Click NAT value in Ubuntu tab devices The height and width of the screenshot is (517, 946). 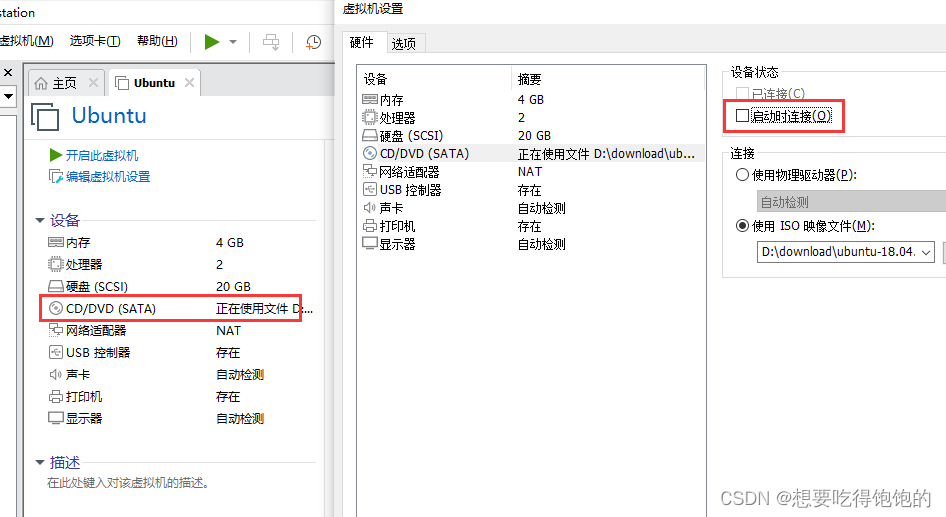click(228, 331)
